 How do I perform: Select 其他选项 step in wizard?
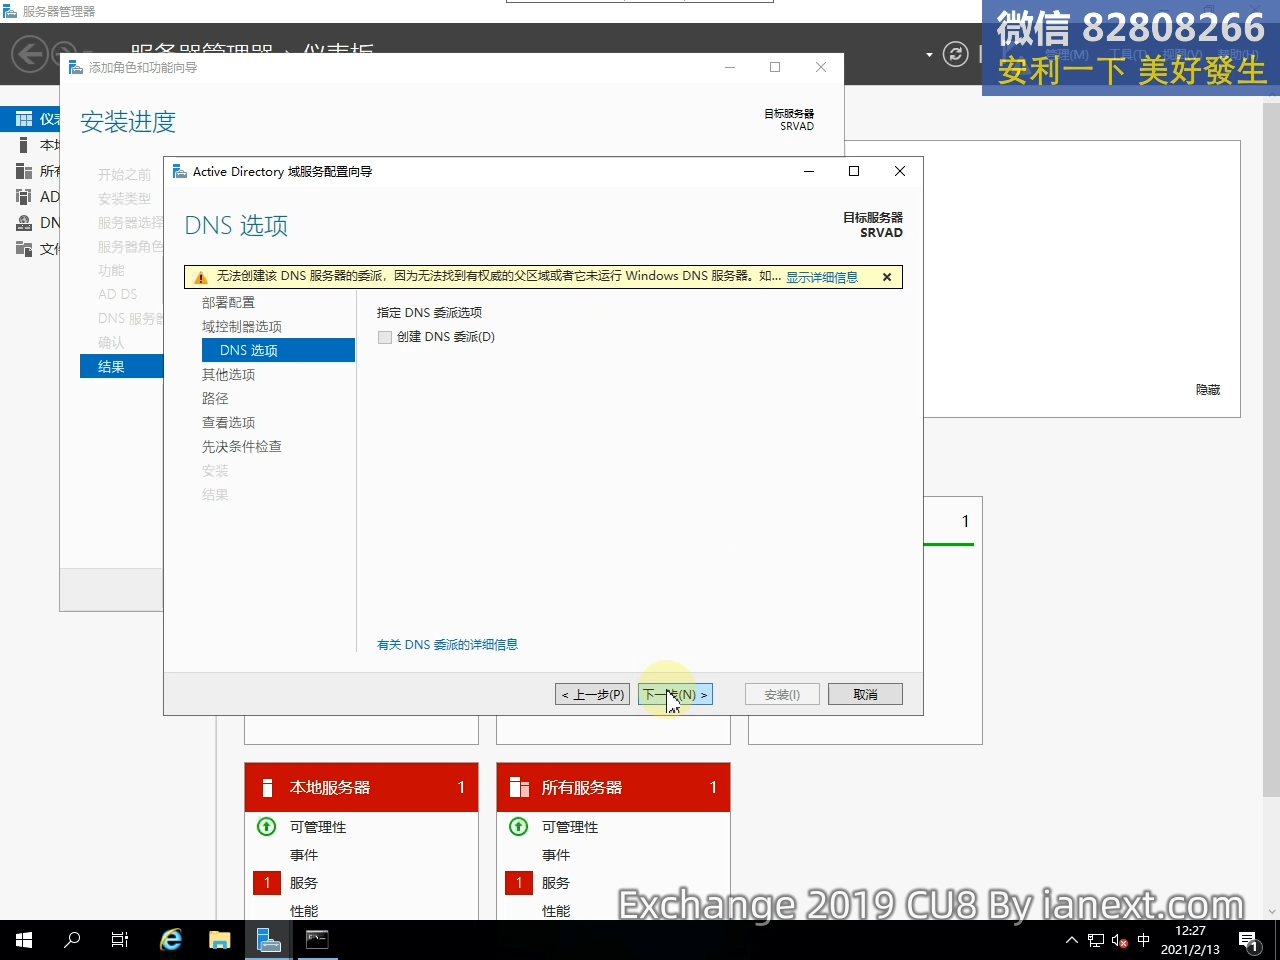tap(228, 374)
